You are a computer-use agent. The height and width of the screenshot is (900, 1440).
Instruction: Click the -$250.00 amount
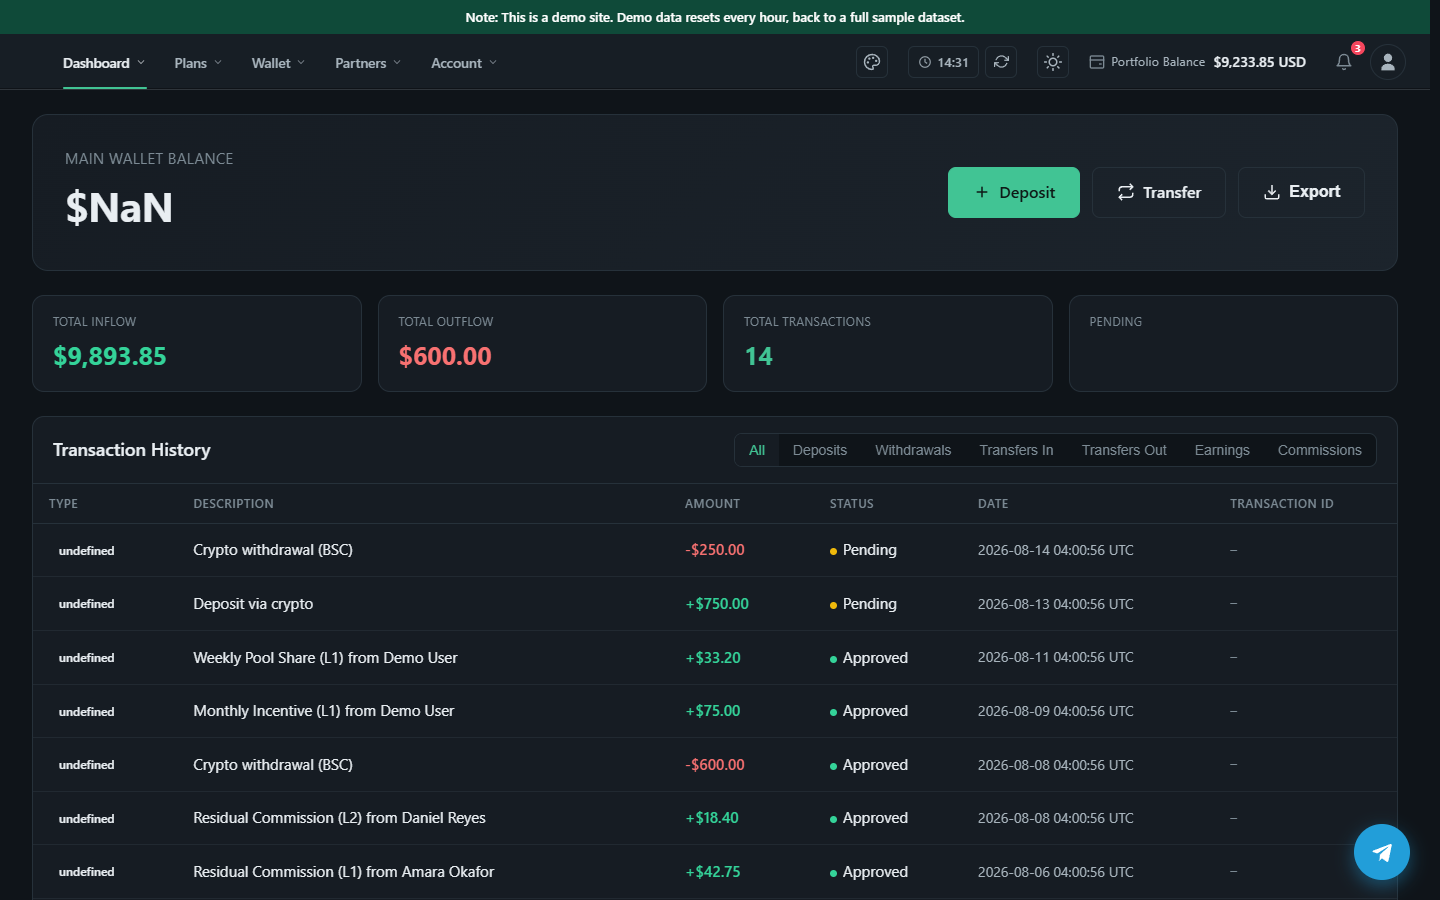pos(715,550)
